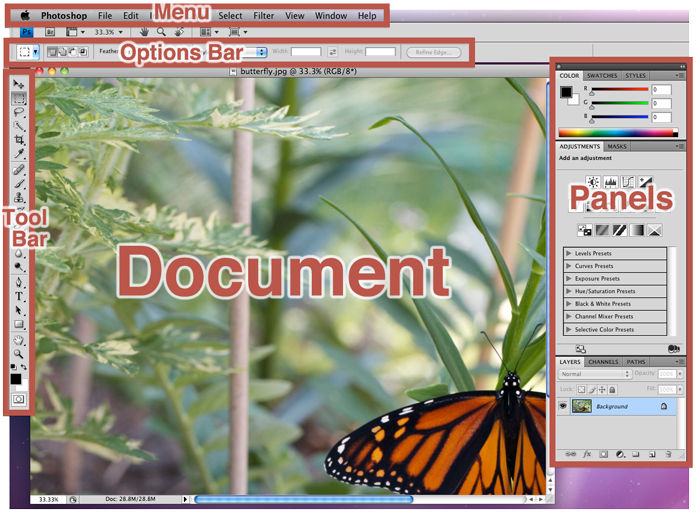Select the Magic Wand tool
Image resolution: width=698 pixels, height=518 pixels.
[x=18, y=126]
